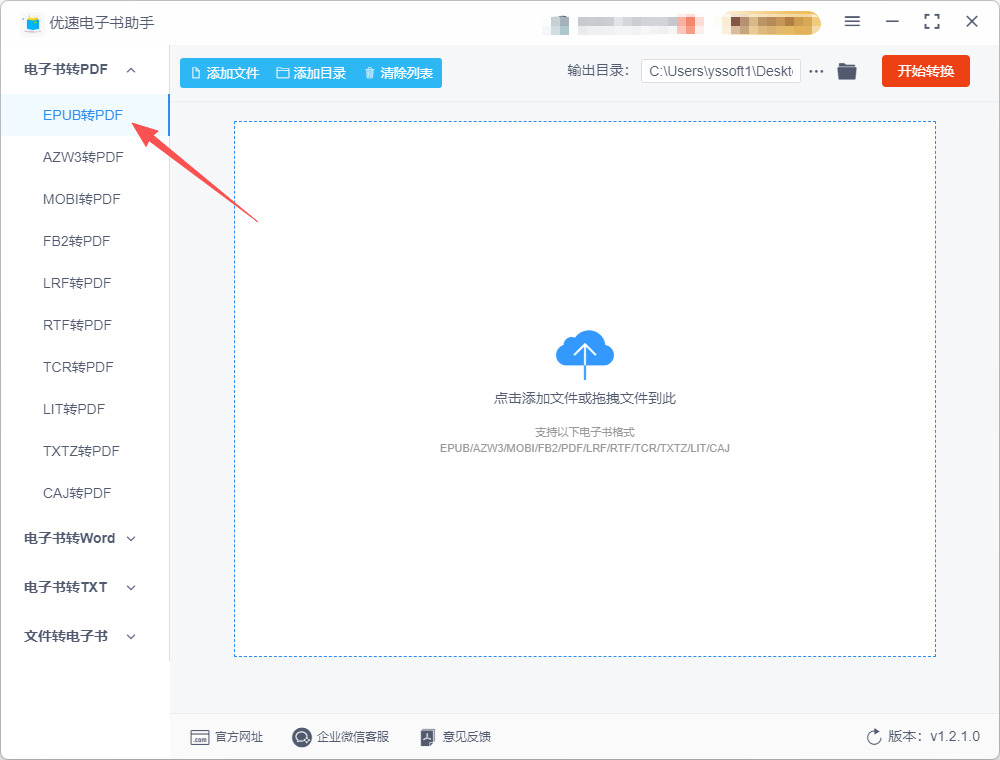Select AZW3转PDF in the sidebar
This screenshot has height=760, width=1000.
pos(83,157)
